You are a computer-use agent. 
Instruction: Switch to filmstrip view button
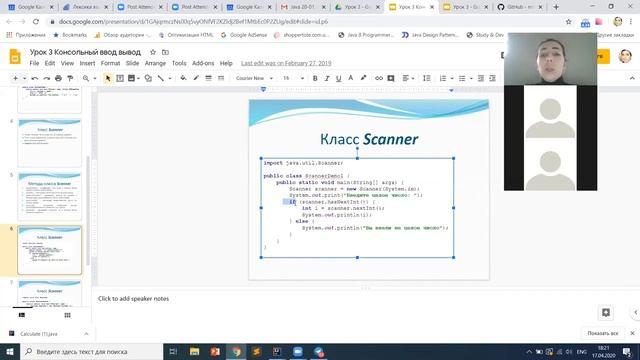[22, 315]
